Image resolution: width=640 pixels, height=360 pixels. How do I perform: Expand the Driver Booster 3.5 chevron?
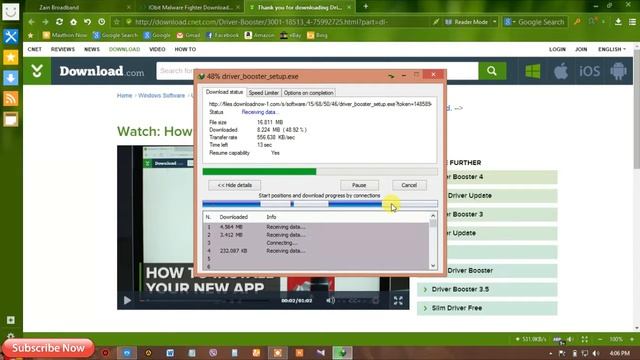coord(425,289)
